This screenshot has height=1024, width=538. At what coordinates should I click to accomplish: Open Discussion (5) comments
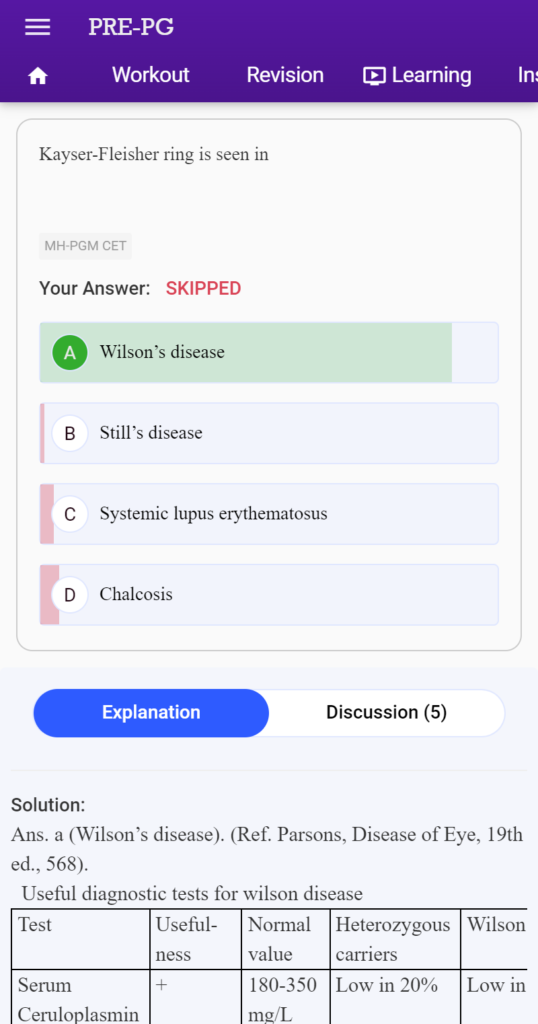(387, 712)
